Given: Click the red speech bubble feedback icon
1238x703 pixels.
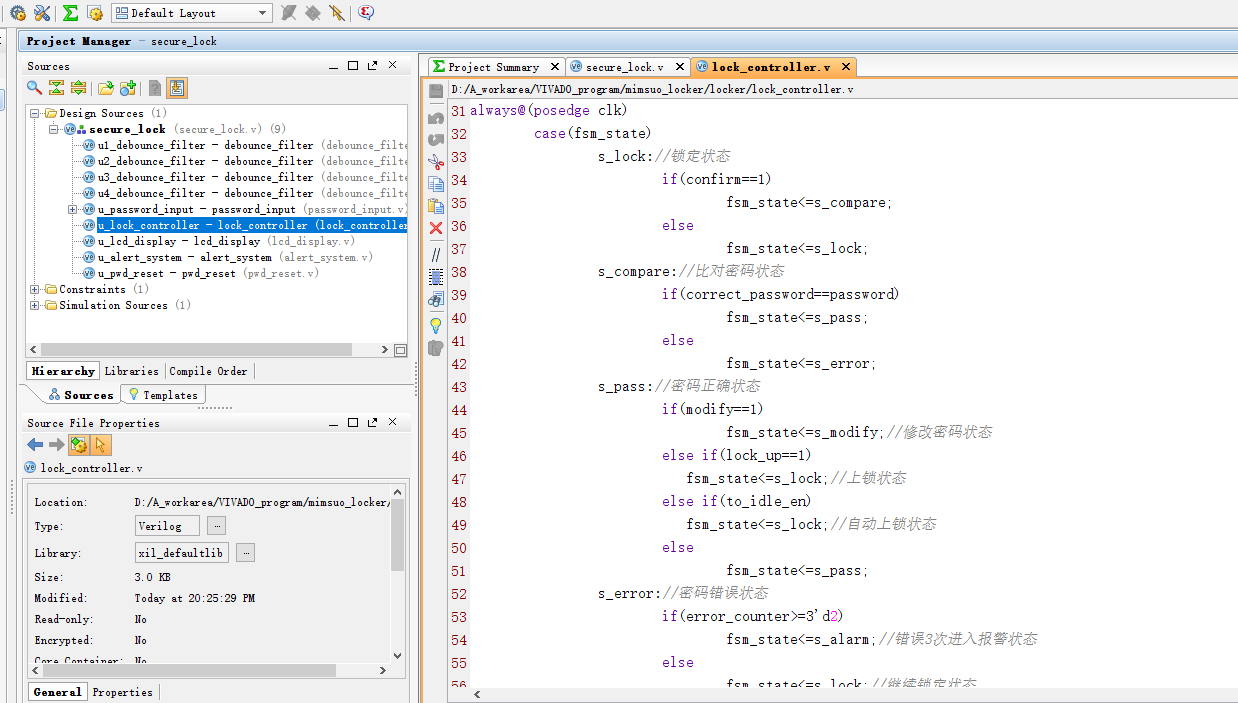Looking at the screenshot, I should [x=366, y=13].
